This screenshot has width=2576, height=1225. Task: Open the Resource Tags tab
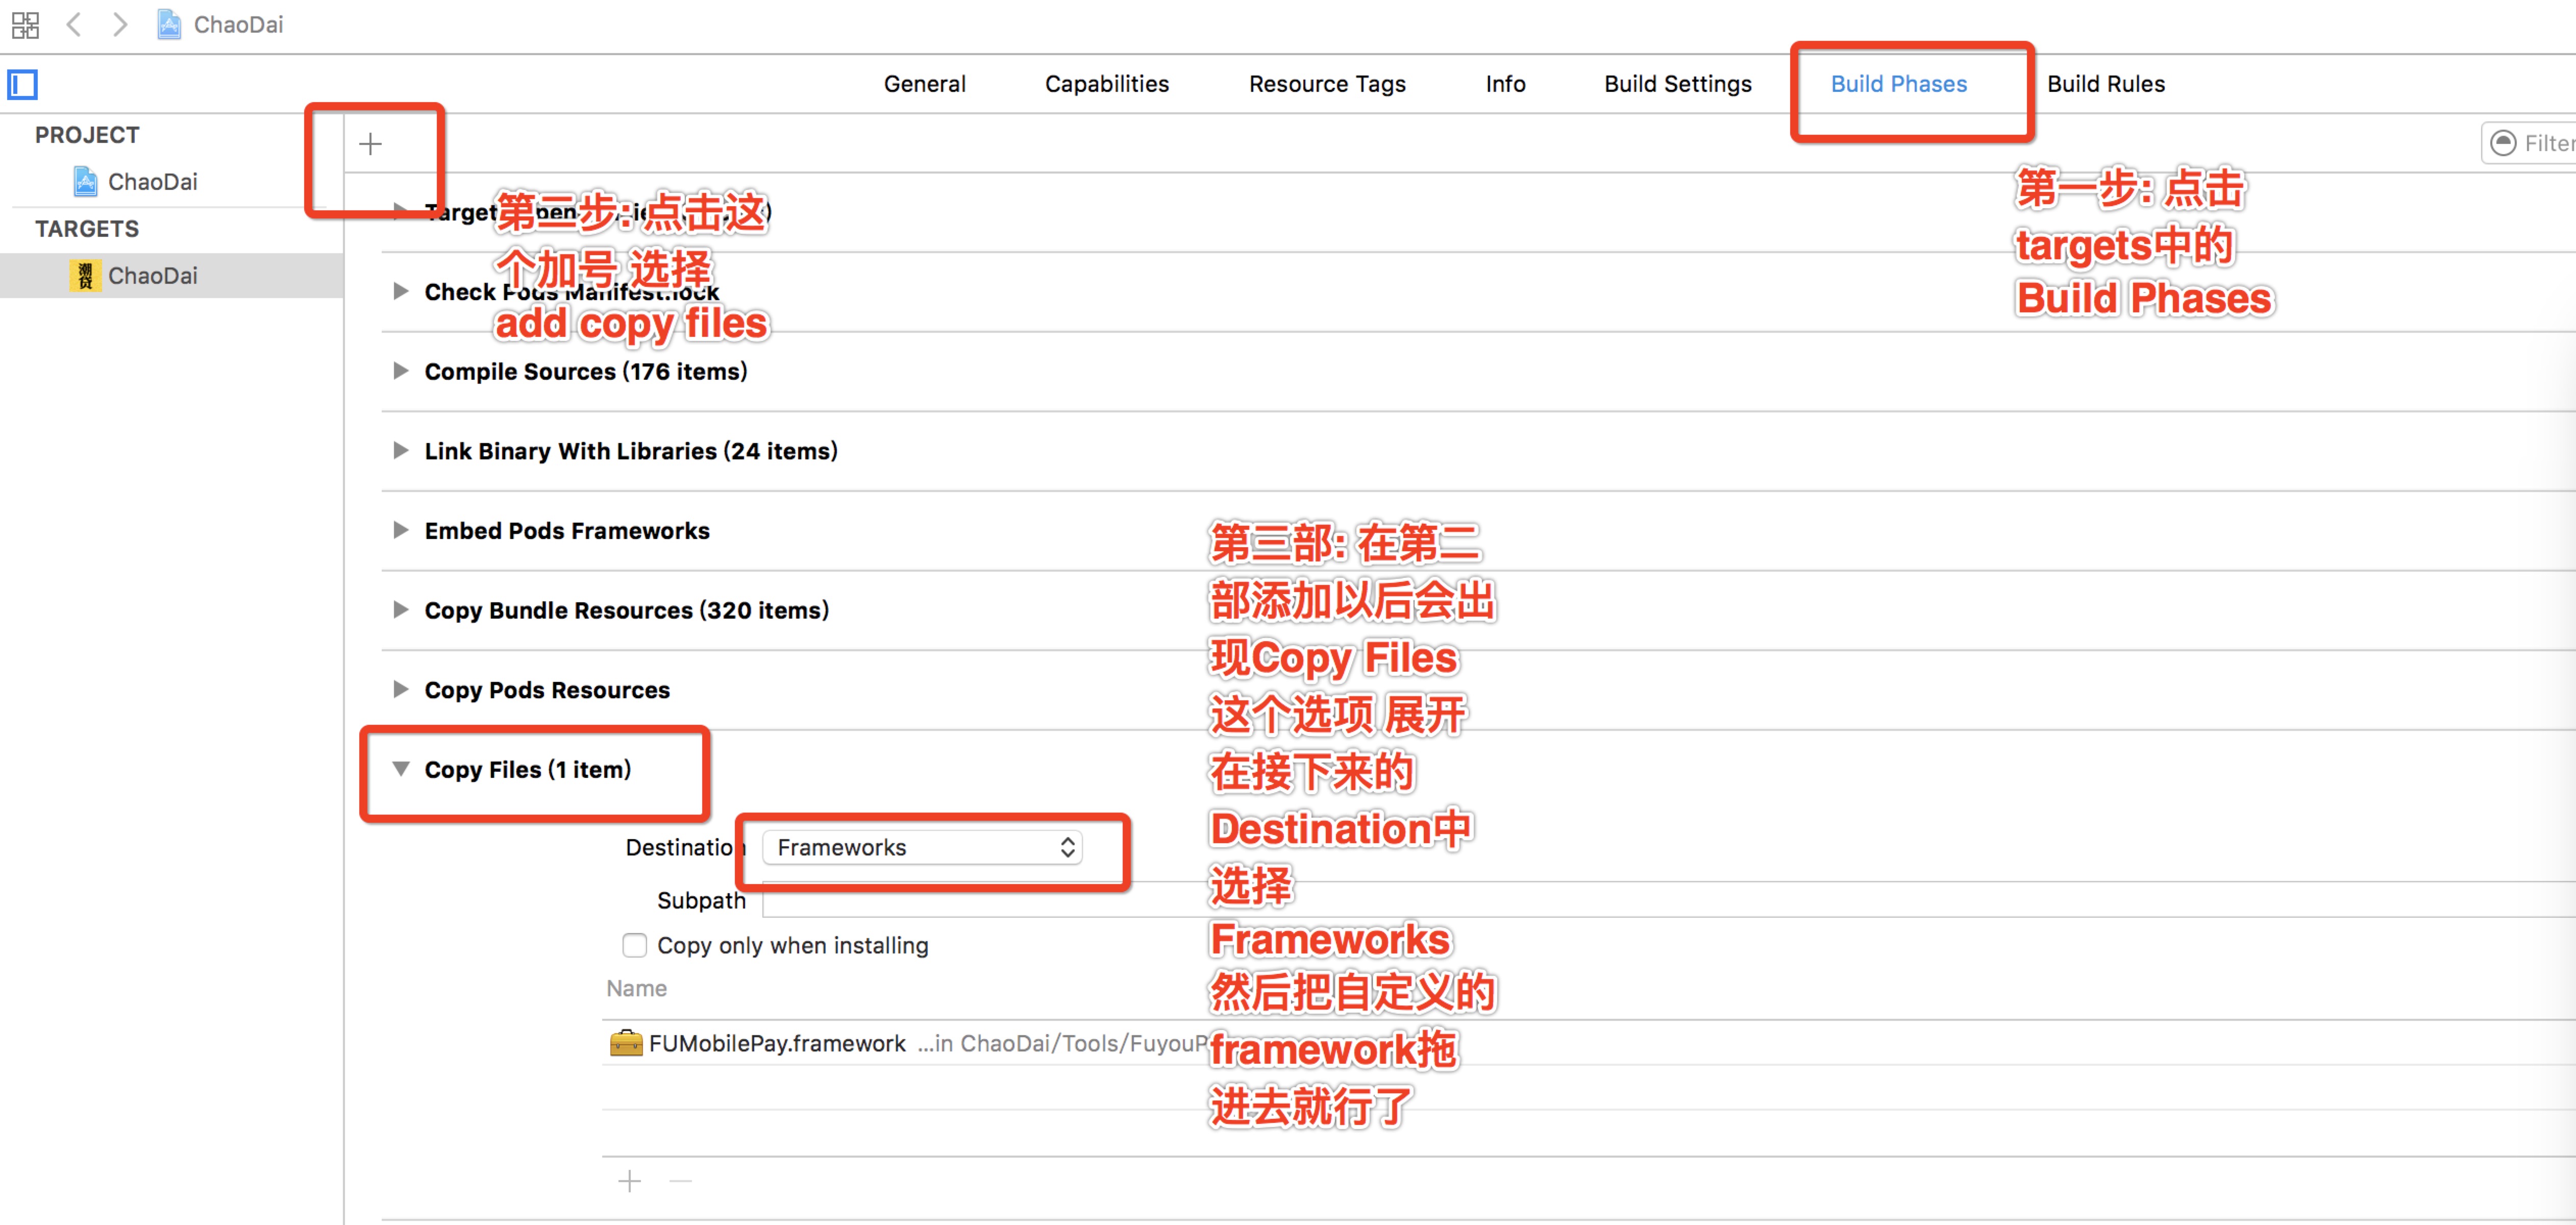[1327, 84]
